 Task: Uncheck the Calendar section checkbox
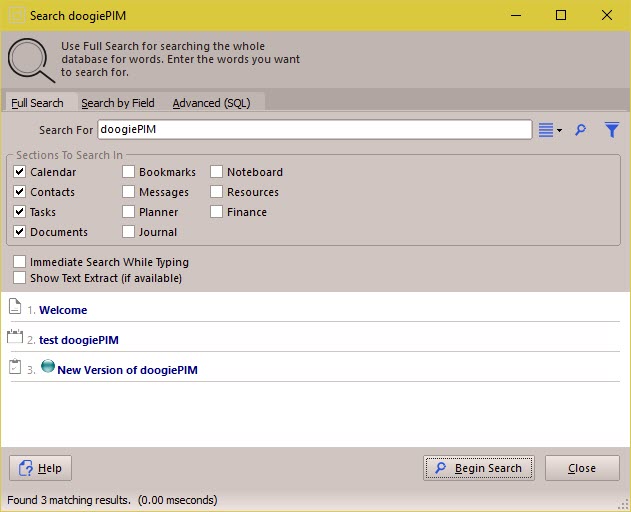coord(19,172)
